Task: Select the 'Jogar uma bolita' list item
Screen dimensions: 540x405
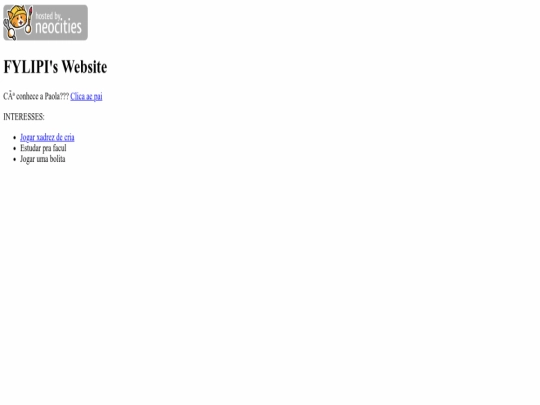Action: click(x=43, y=159)
